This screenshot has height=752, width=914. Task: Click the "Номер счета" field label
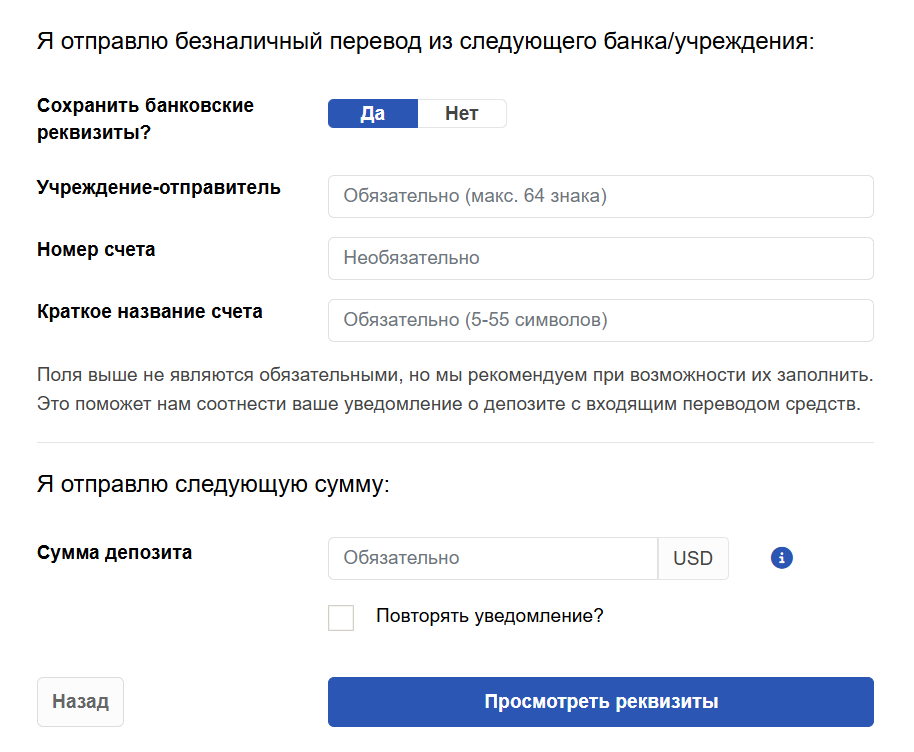click(96, 250)
